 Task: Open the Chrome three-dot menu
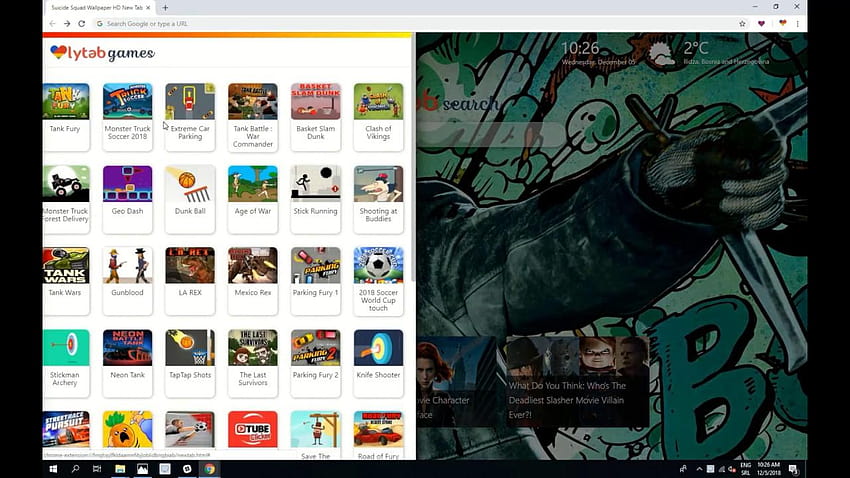pyautogui.click(x=797, y=23)
